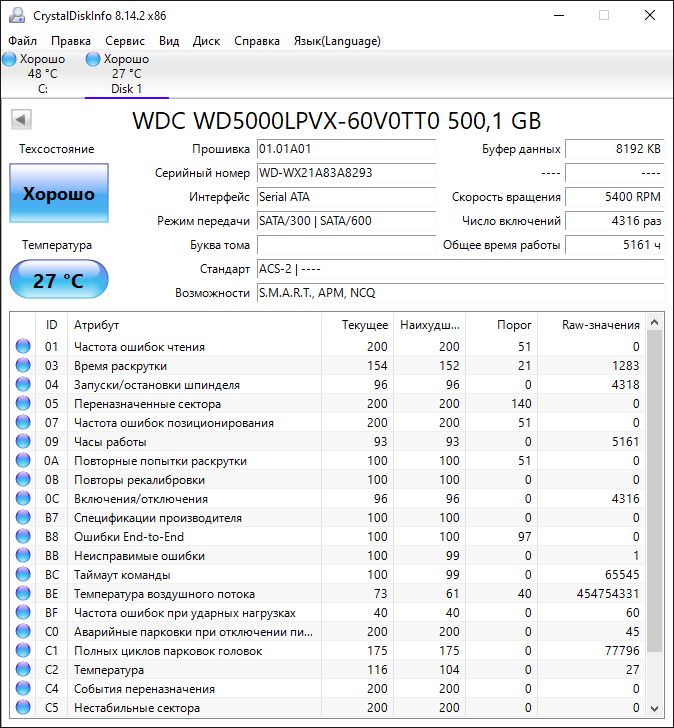Click the Серийный номер field
Screen dimensions: 674x728
click(346, 173)
